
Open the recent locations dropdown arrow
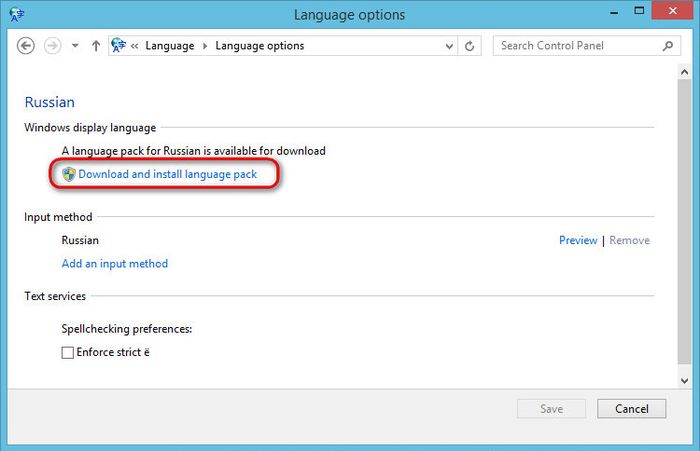point(75,46)
